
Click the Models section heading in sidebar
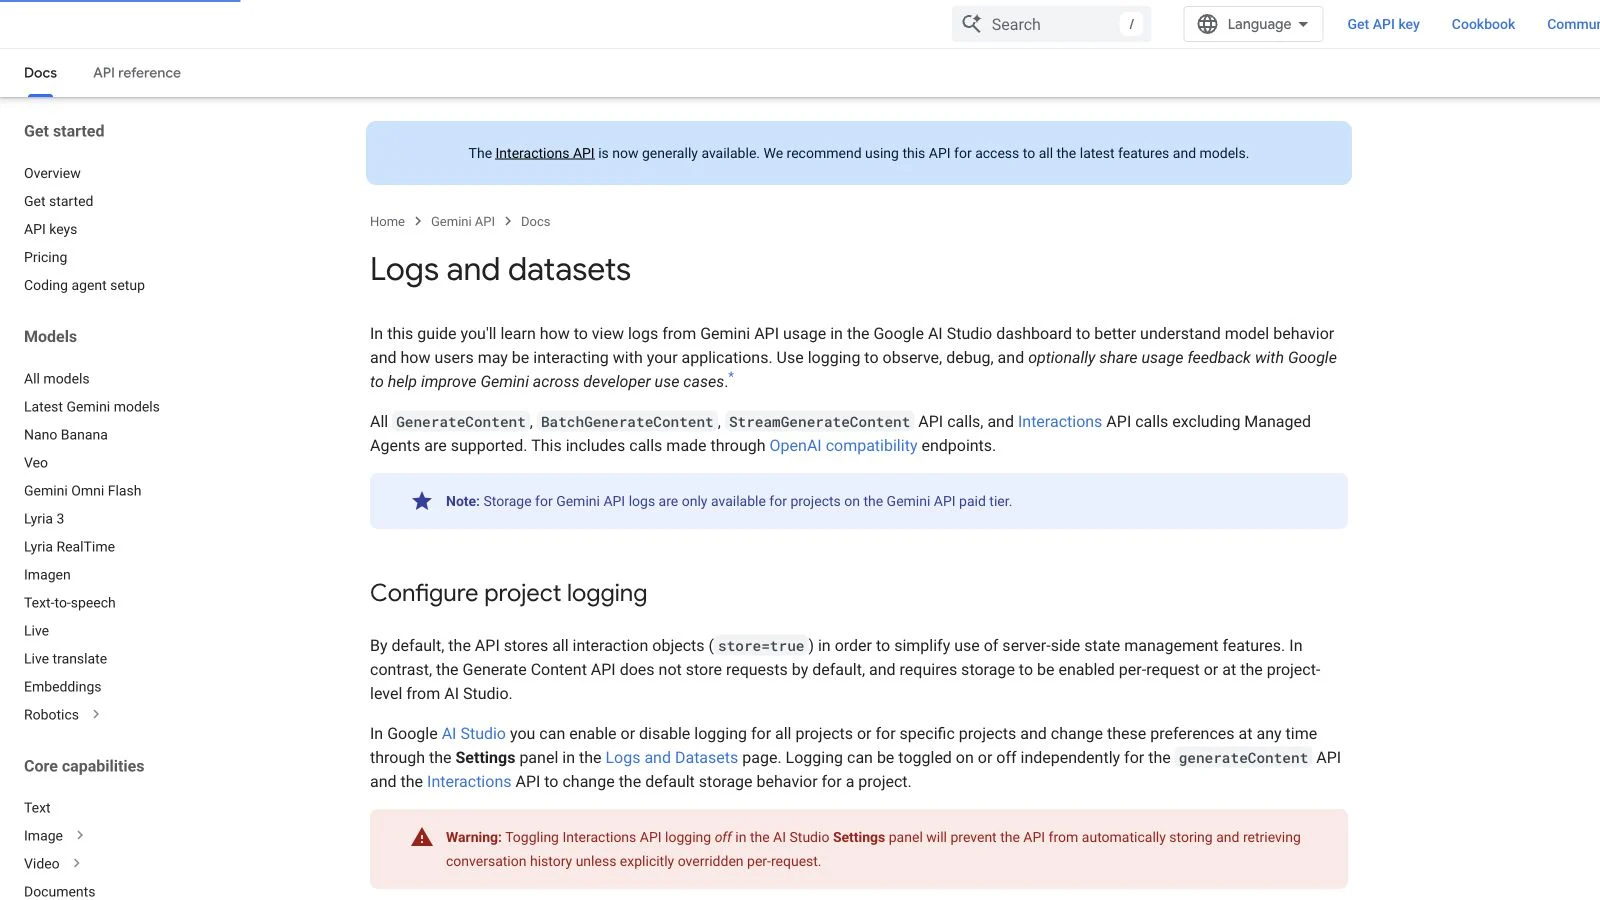(50, 337)
